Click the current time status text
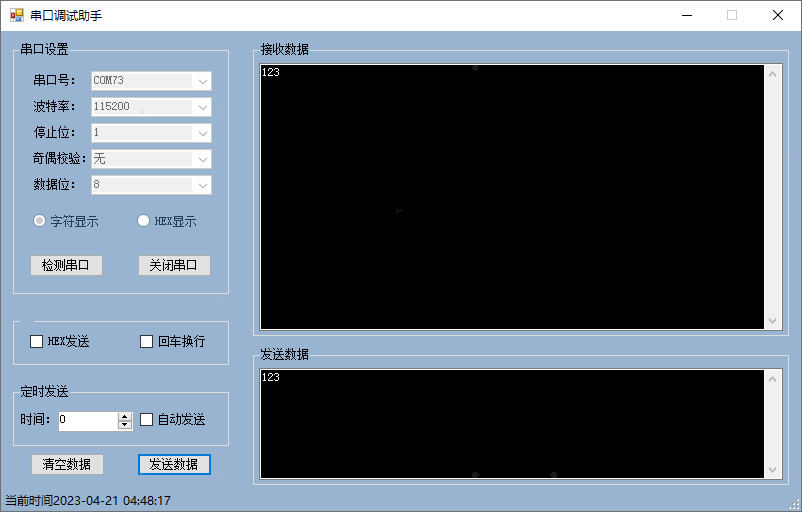 click(88, 500)
